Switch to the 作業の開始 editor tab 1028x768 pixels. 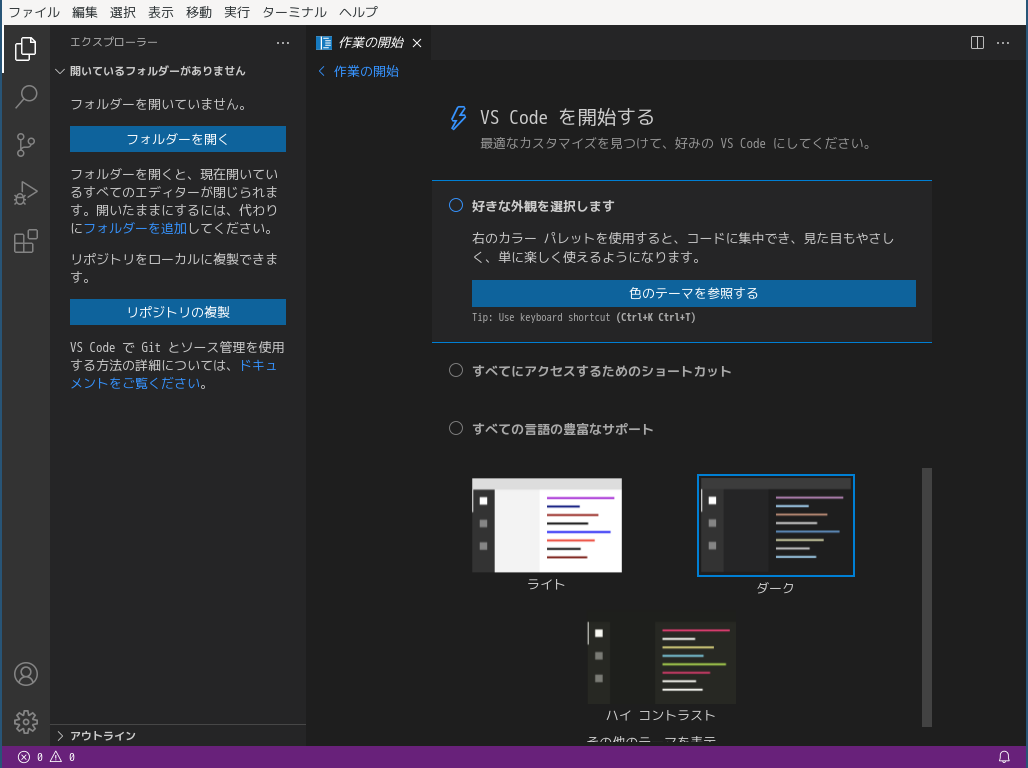[x=370, y=43]
